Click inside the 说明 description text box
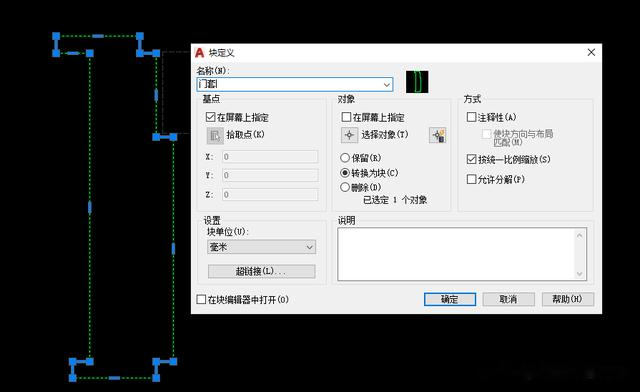 [x=457, y=254]
